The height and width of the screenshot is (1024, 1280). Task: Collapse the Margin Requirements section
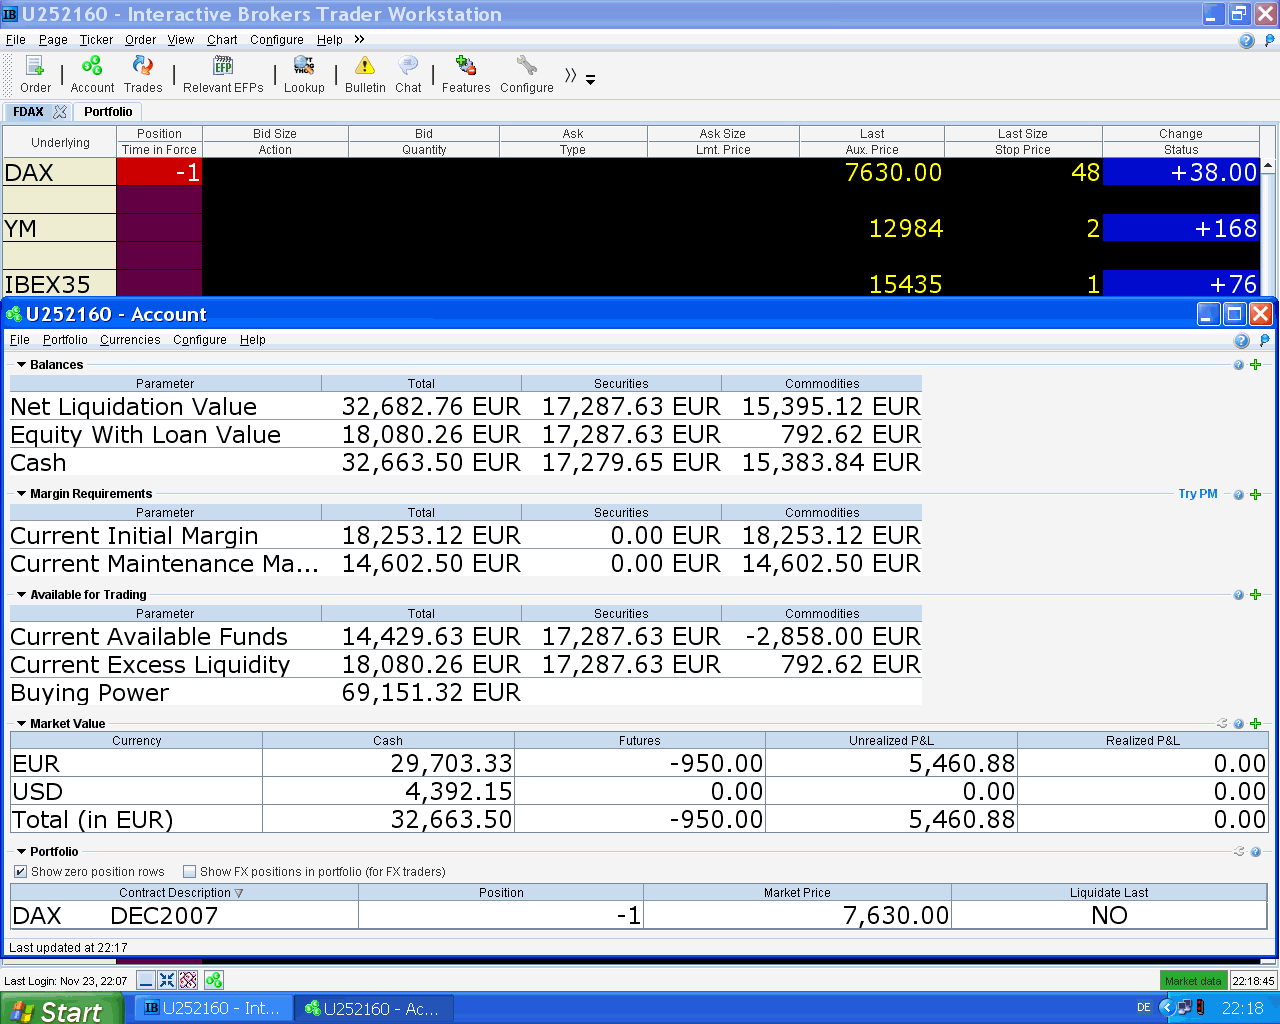(21, 494)
